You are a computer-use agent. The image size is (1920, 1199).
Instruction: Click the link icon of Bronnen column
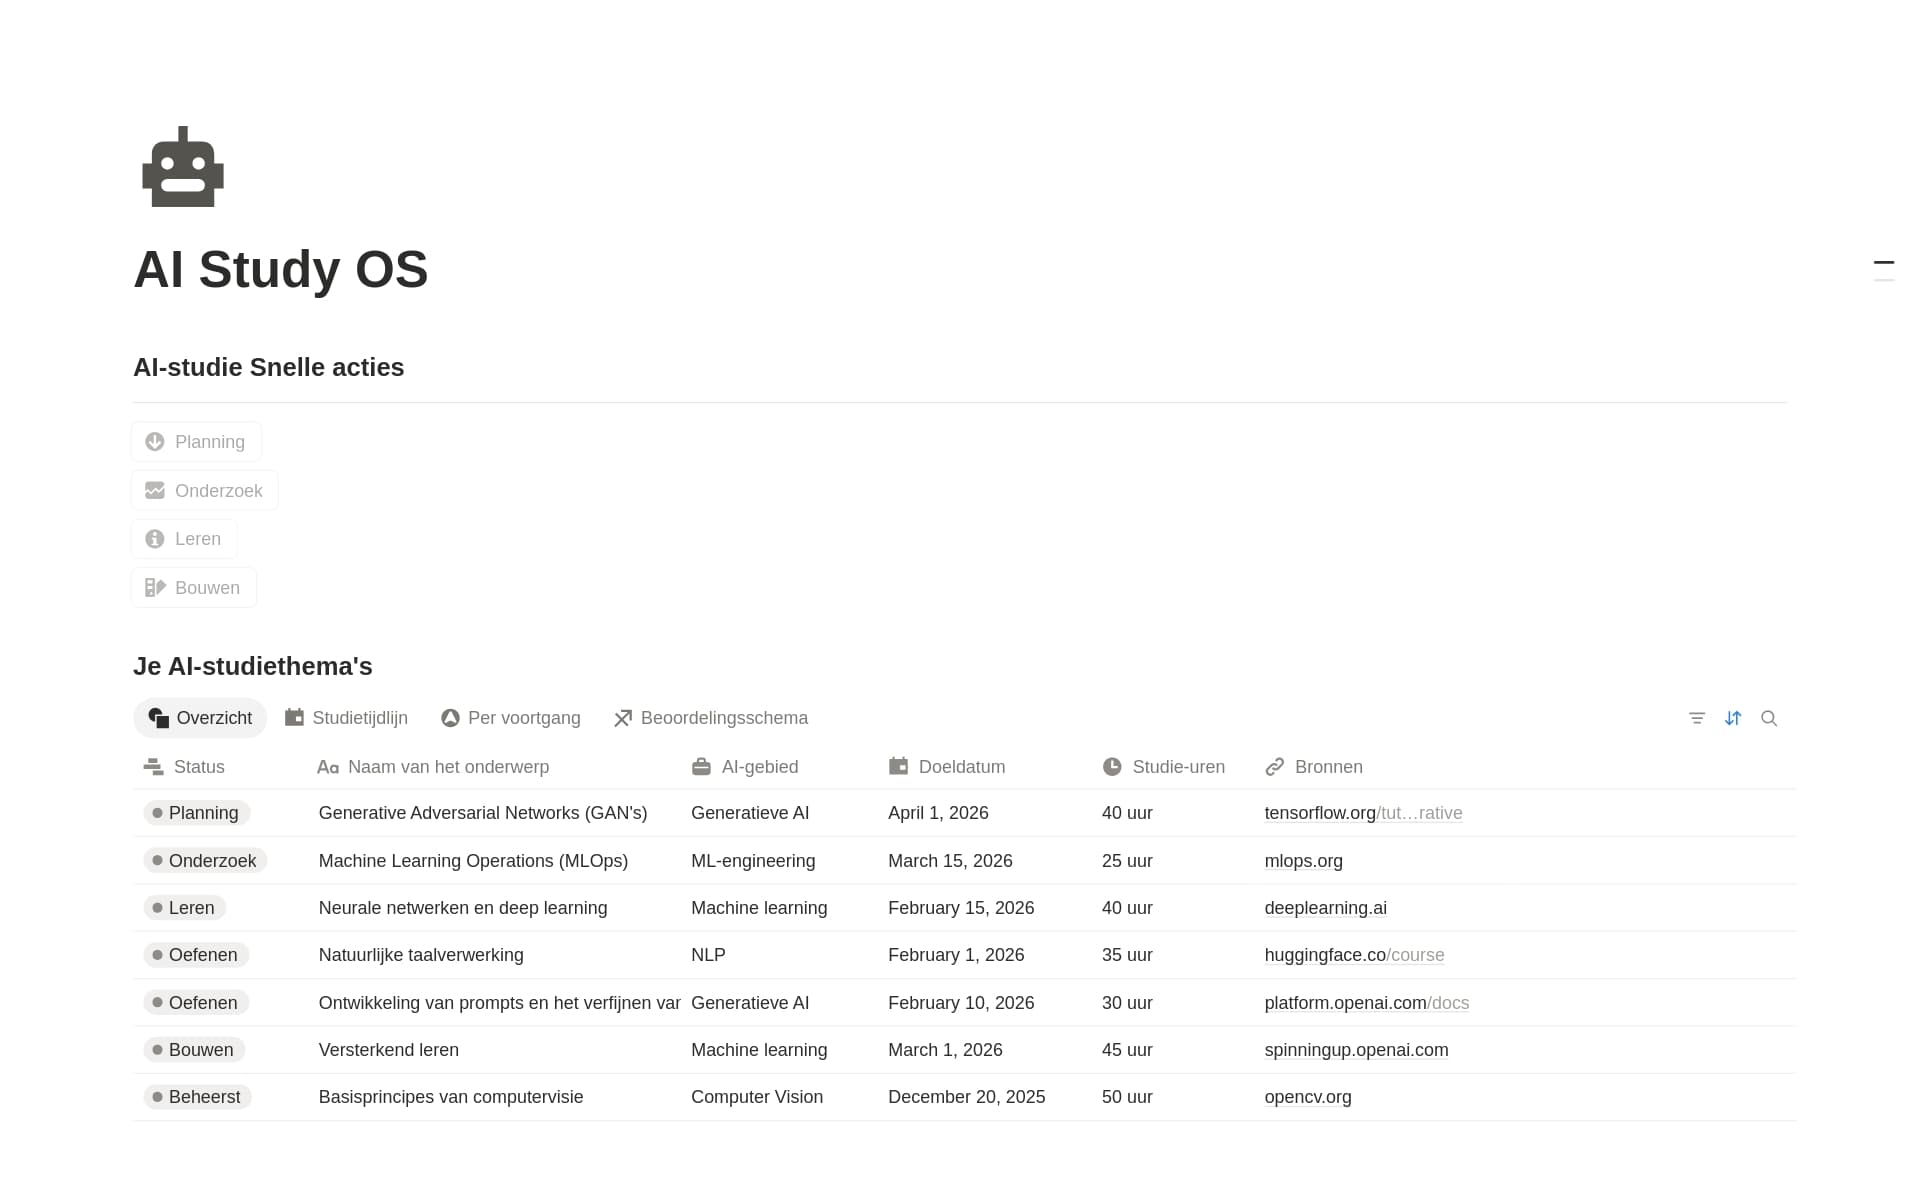pos(1274,767)
